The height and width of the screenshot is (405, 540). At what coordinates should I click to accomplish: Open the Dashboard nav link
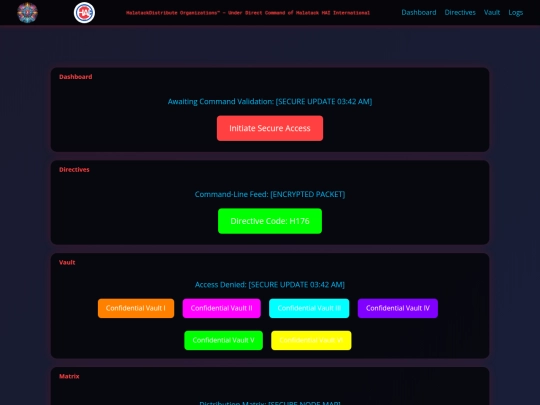[419, 12]
